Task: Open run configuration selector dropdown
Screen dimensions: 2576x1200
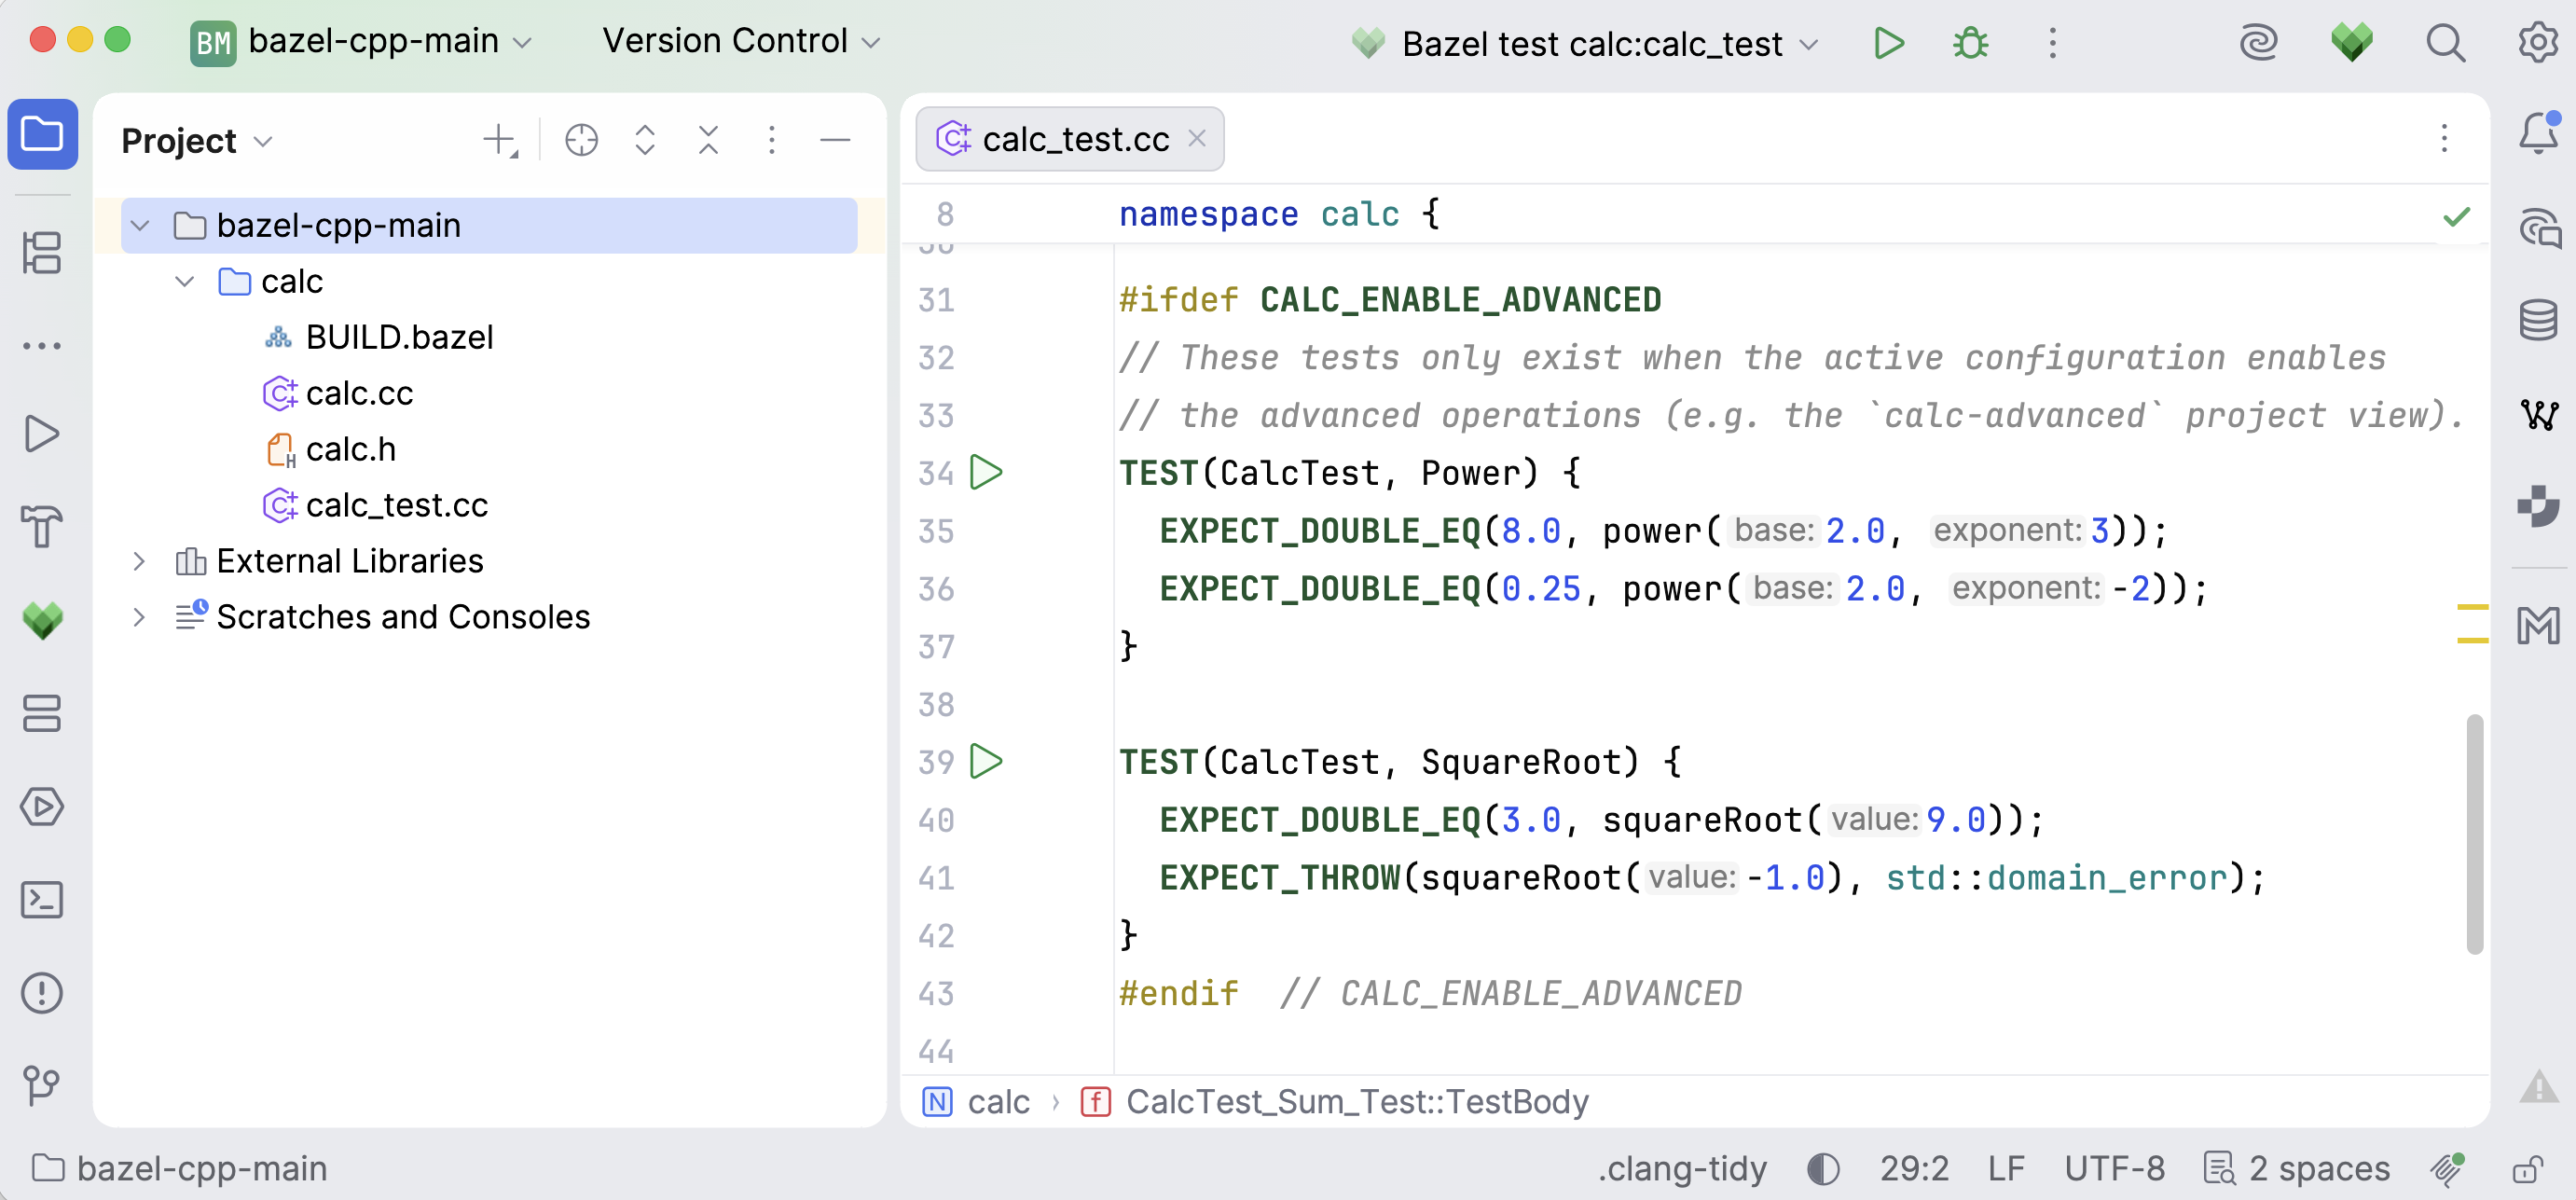Action: [x=1584, y=43]
